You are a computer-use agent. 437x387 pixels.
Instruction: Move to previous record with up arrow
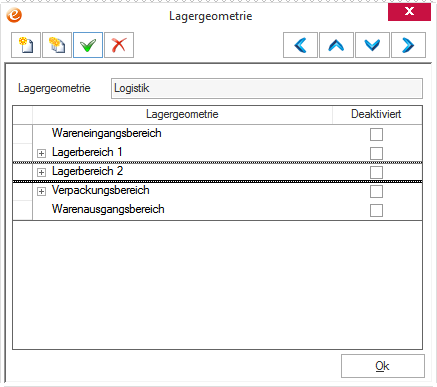pyautogui.click(x=336, y=45)
